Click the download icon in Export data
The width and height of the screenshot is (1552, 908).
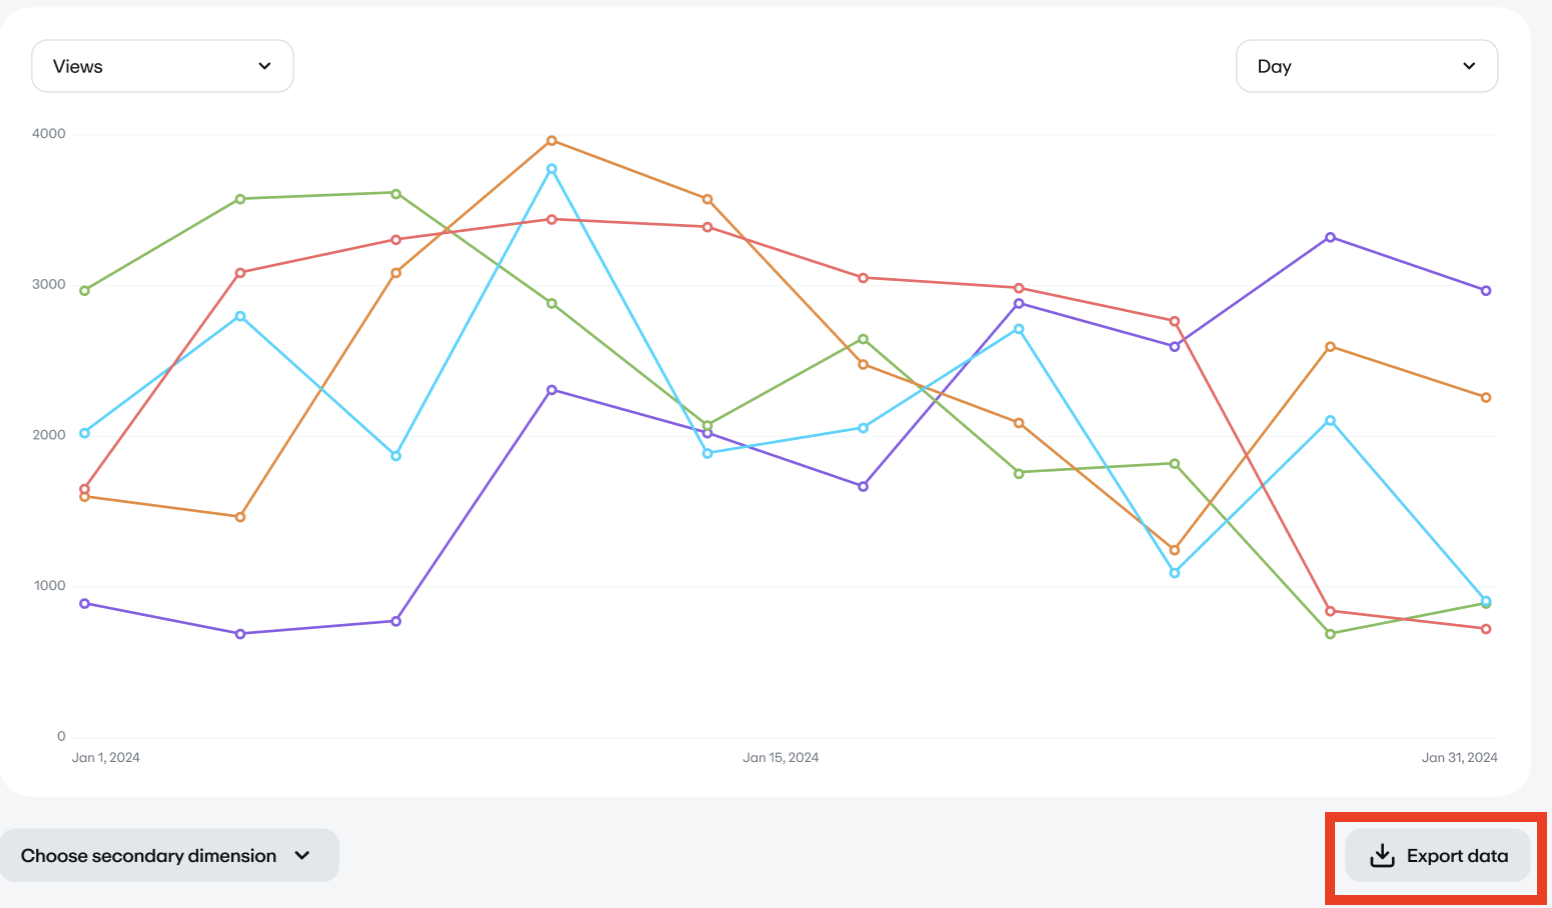point(1382,855)
